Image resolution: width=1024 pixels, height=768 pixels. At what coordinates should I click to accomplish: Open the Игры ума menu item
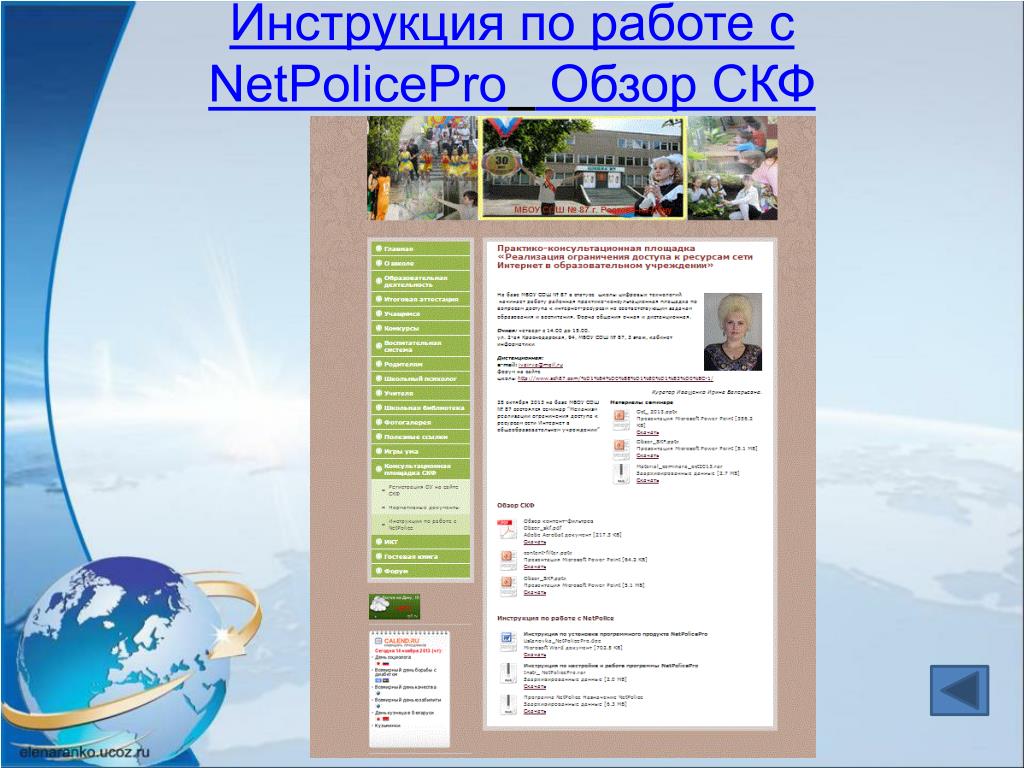(x=421, y=451)
